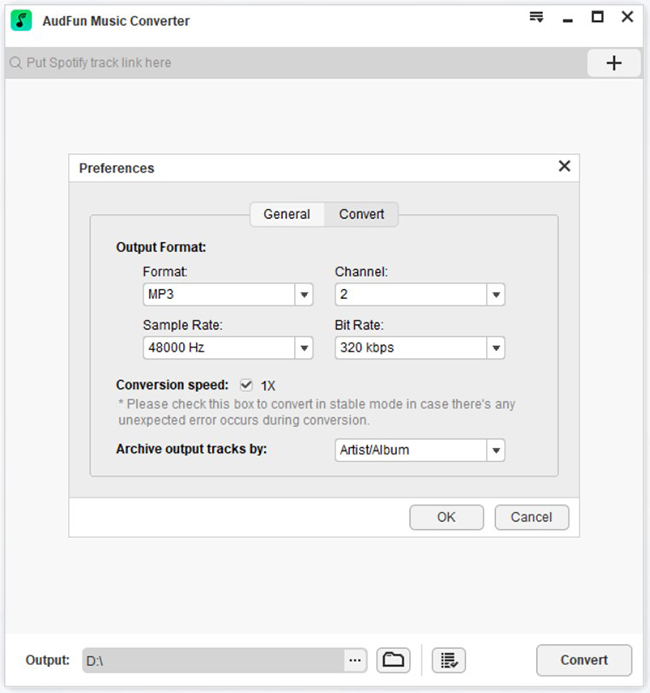
Task: Expand Archive output tracks by dropdown
Action: point(494,450)
